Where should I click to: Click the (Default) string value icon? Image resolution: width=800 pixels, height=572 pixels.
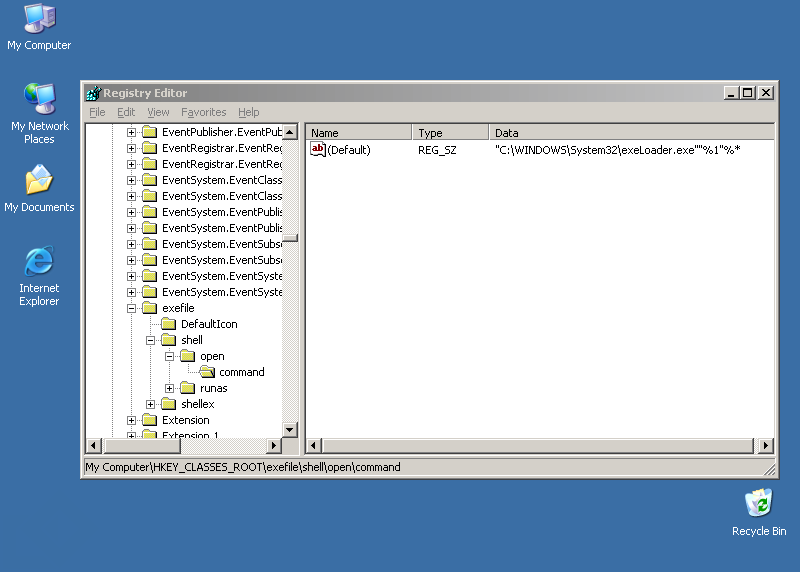(317, 150)
